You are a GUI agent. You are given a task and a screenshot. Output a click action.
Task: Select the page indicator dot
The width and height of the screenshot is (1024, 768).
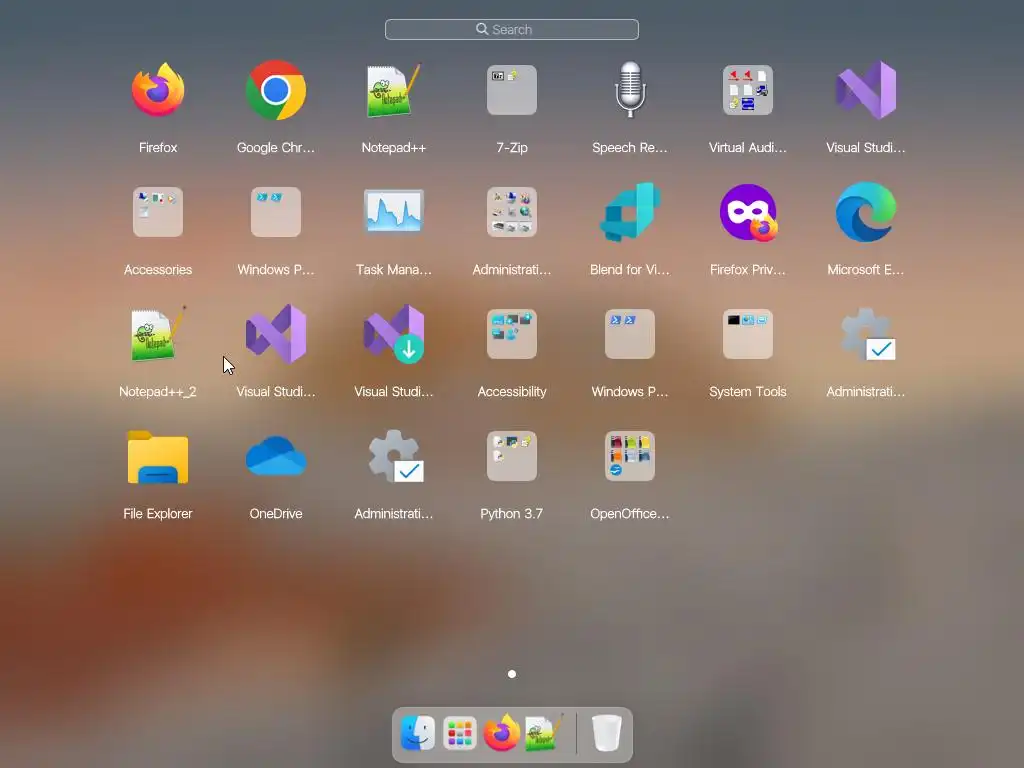[x=511, y=674]
